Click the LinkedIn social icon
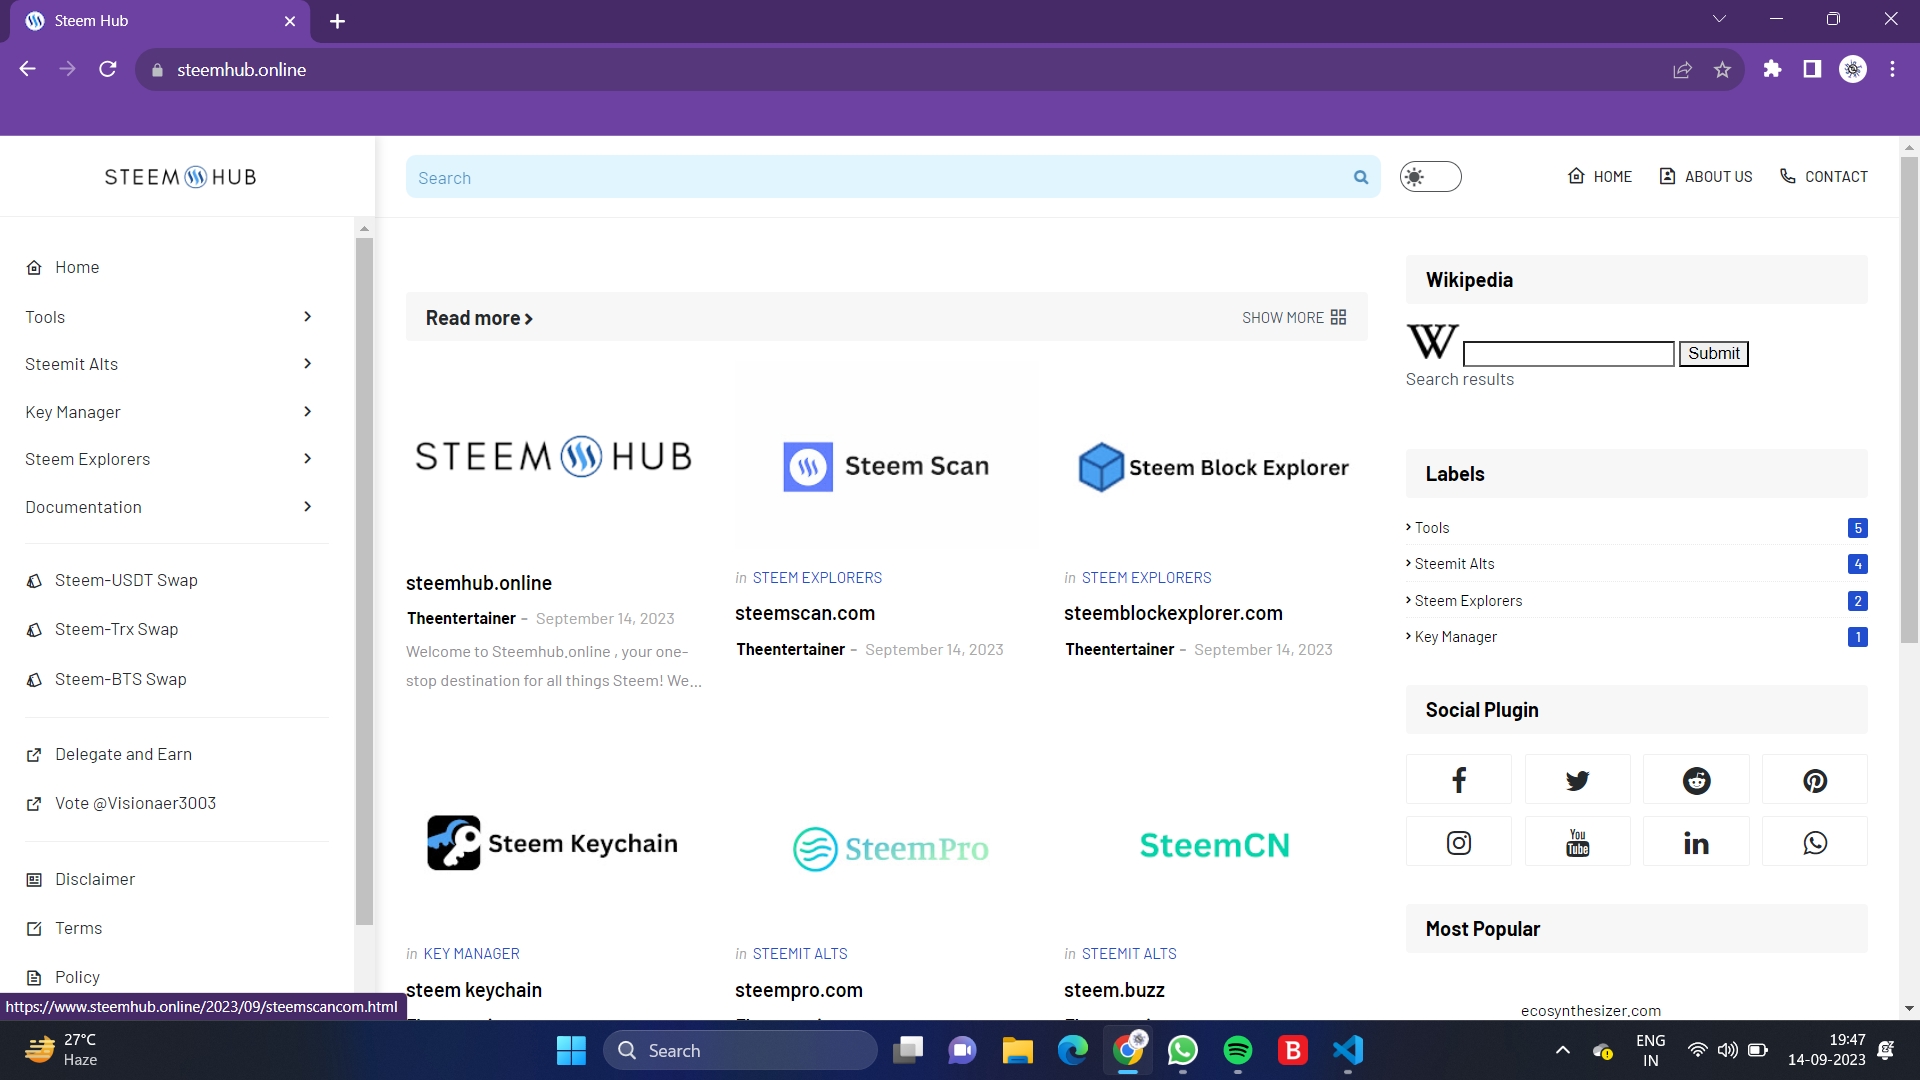The width and height of the screenshot is (1920, 1080). coord(1696,842)
